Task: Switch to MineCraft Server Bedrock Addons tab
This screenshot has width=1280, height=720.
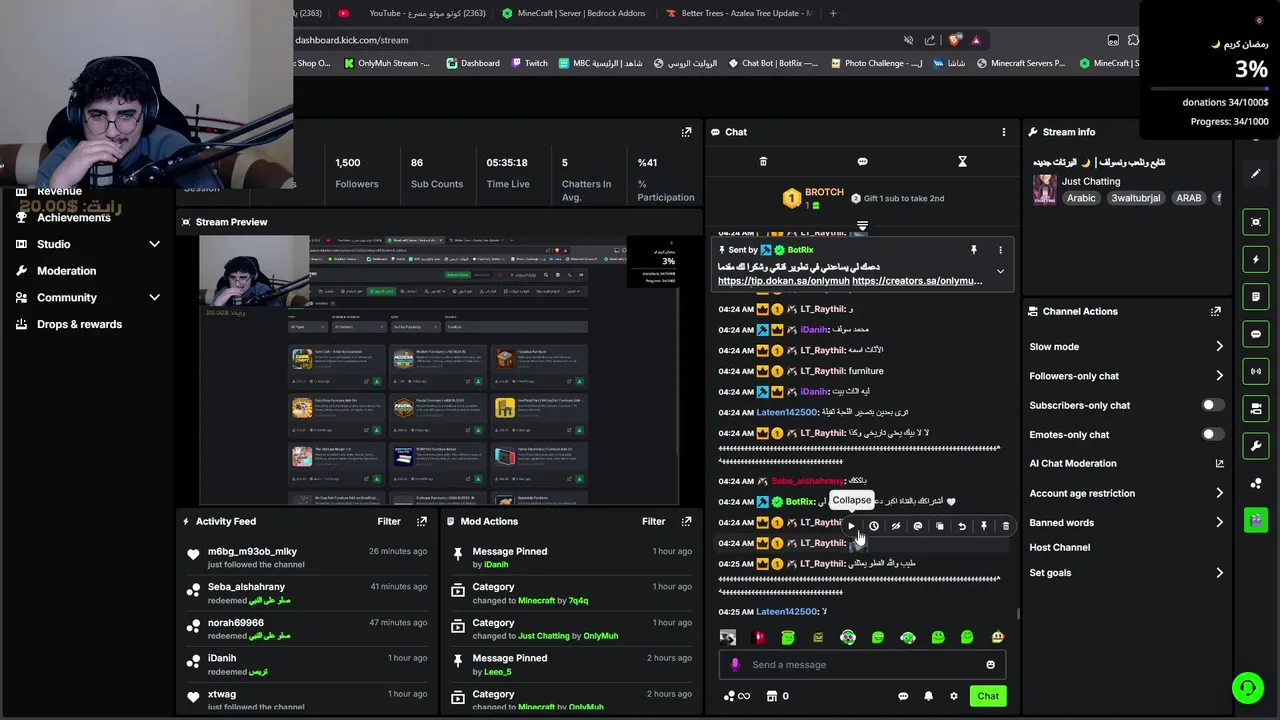Action: (574, 13)
